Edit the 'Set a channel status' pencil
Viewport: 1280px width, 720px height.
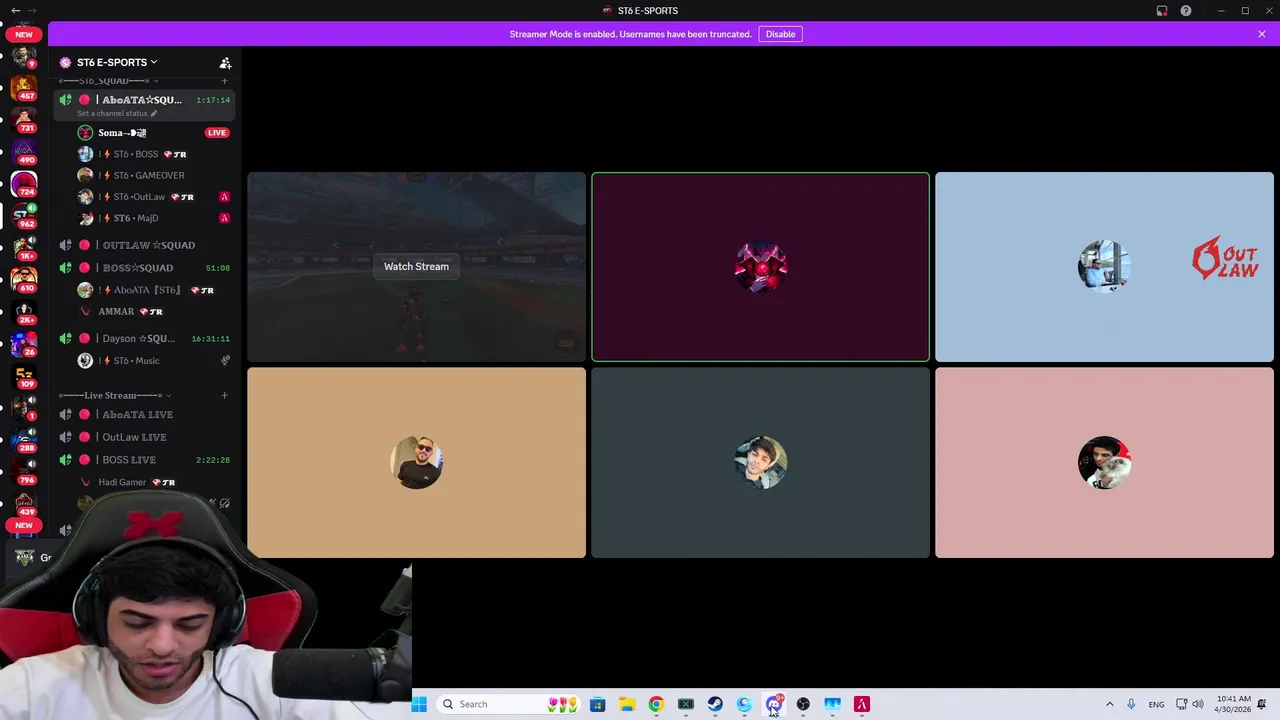(153, 113)
